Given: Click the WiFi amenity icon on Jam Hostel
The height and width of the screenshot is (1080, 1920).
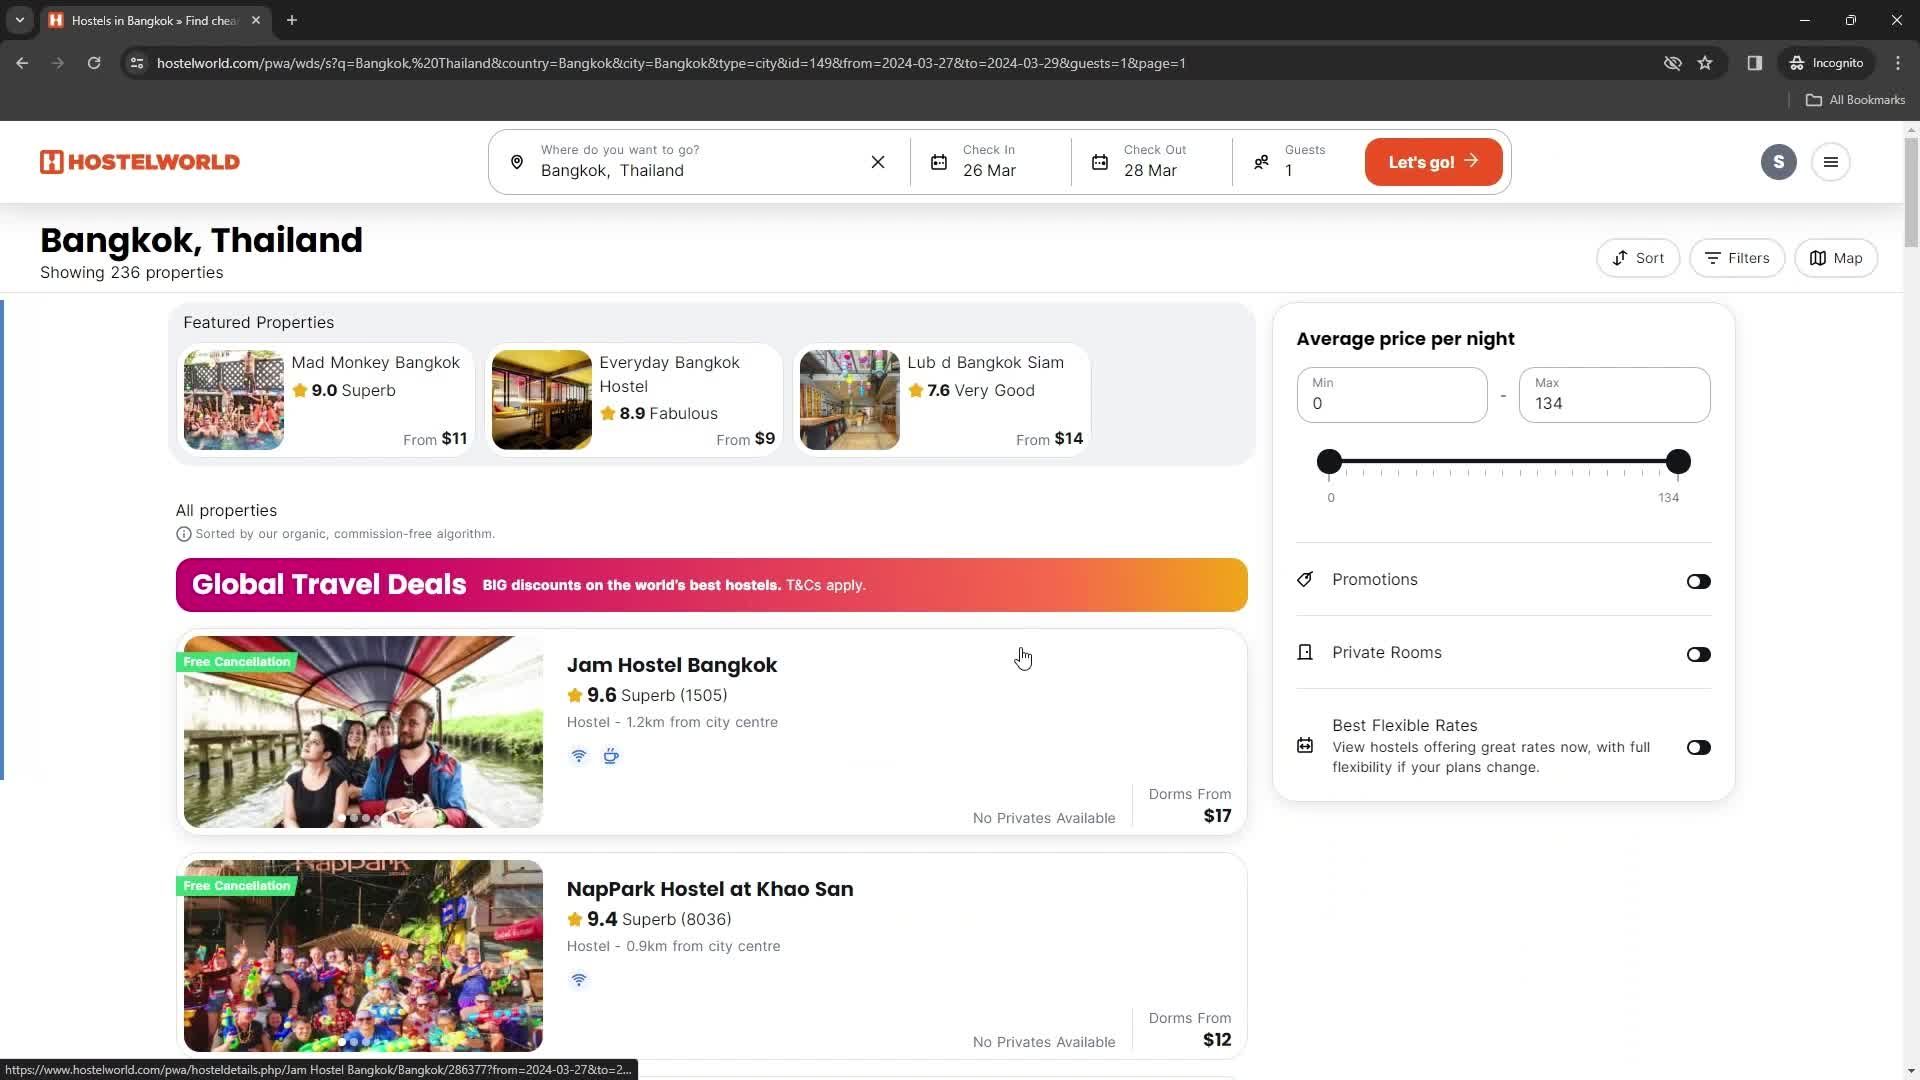Looking at the screenshot, I should (x=578, y=757).
